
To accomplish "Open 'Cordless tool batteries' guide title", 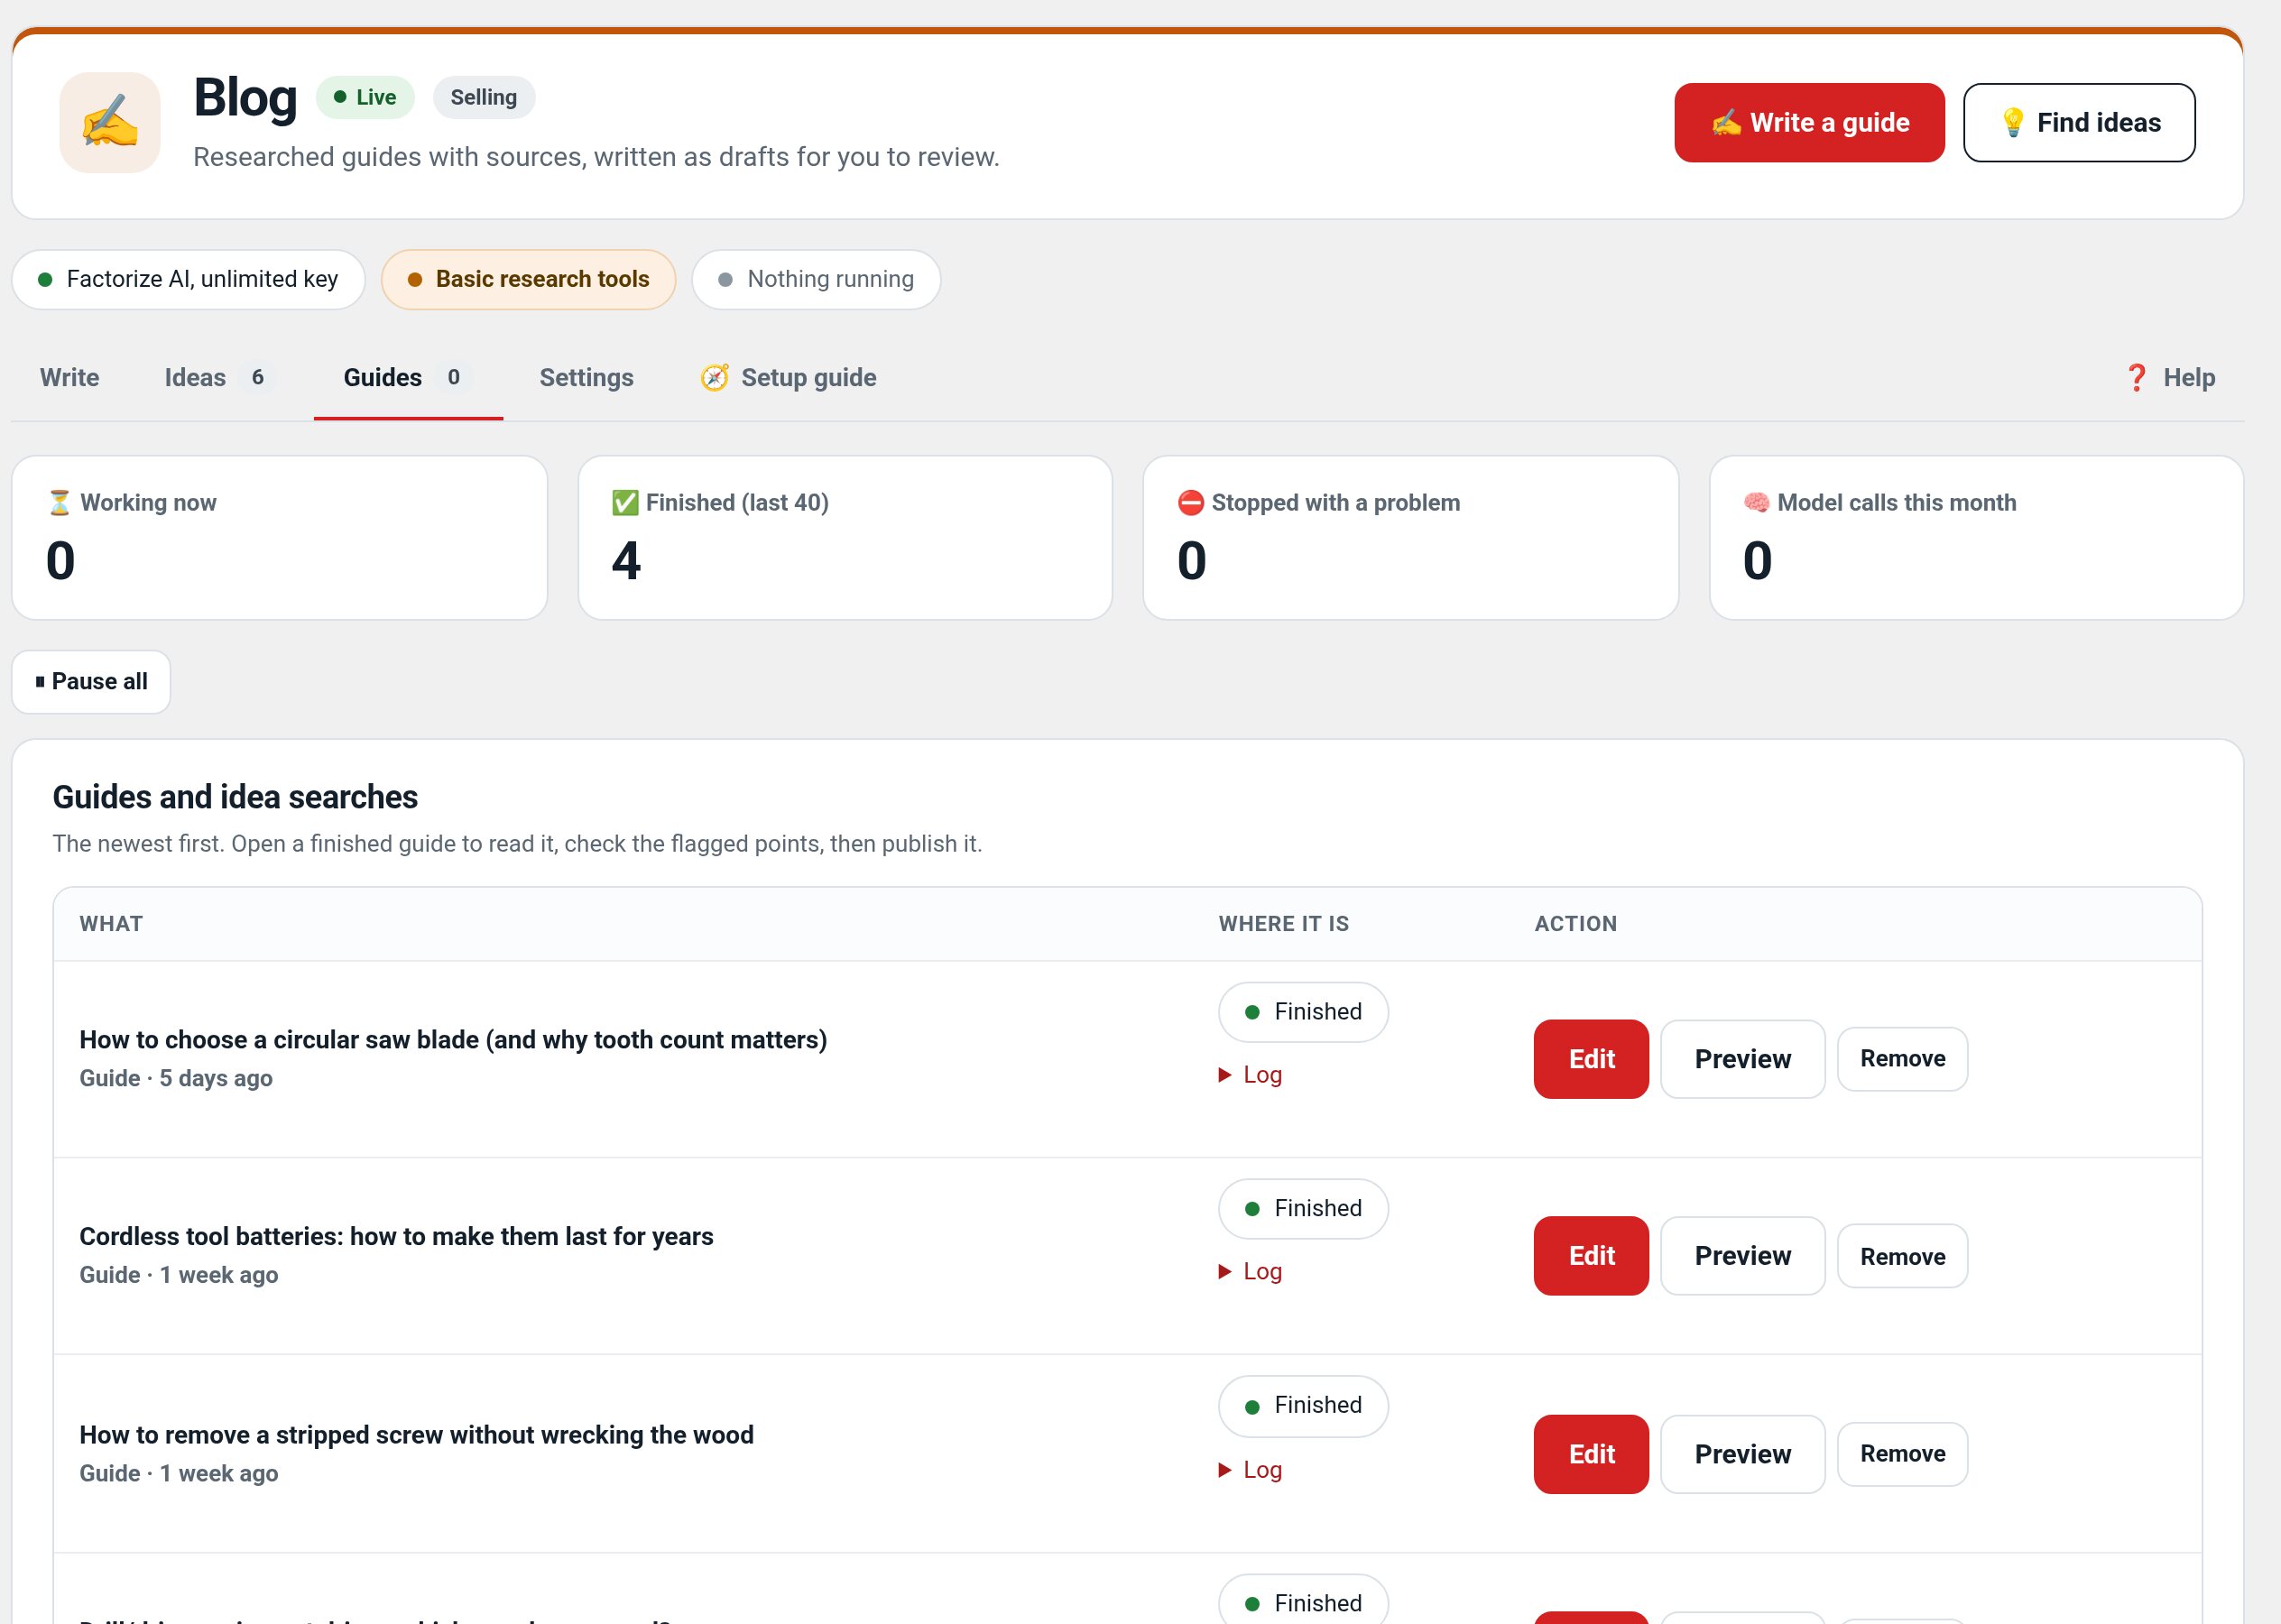I will click(x=396, y=1237).
